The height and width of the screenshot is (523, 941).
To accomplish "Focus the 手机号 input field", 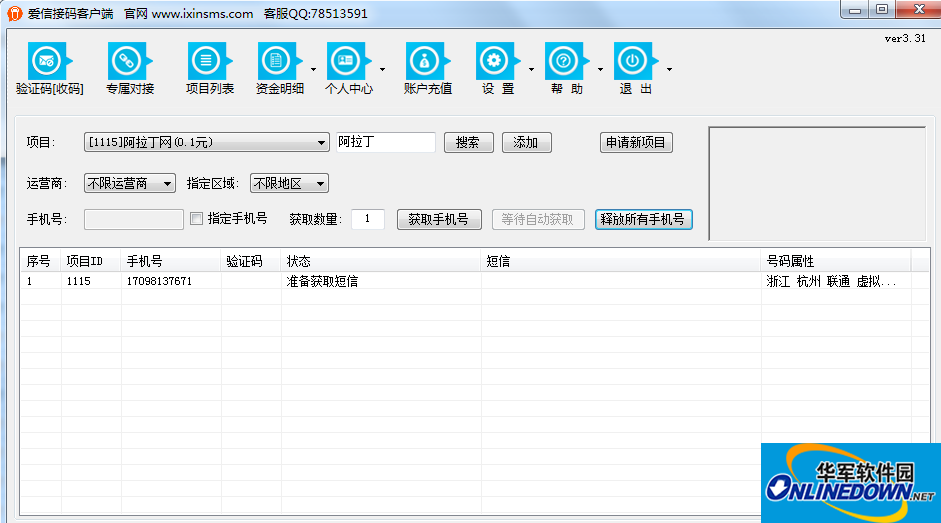I will point(134,219).
